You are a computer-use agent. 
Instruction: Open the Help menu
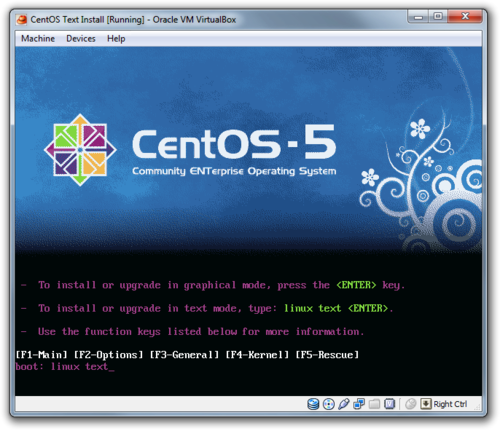(x=116, y=39)
